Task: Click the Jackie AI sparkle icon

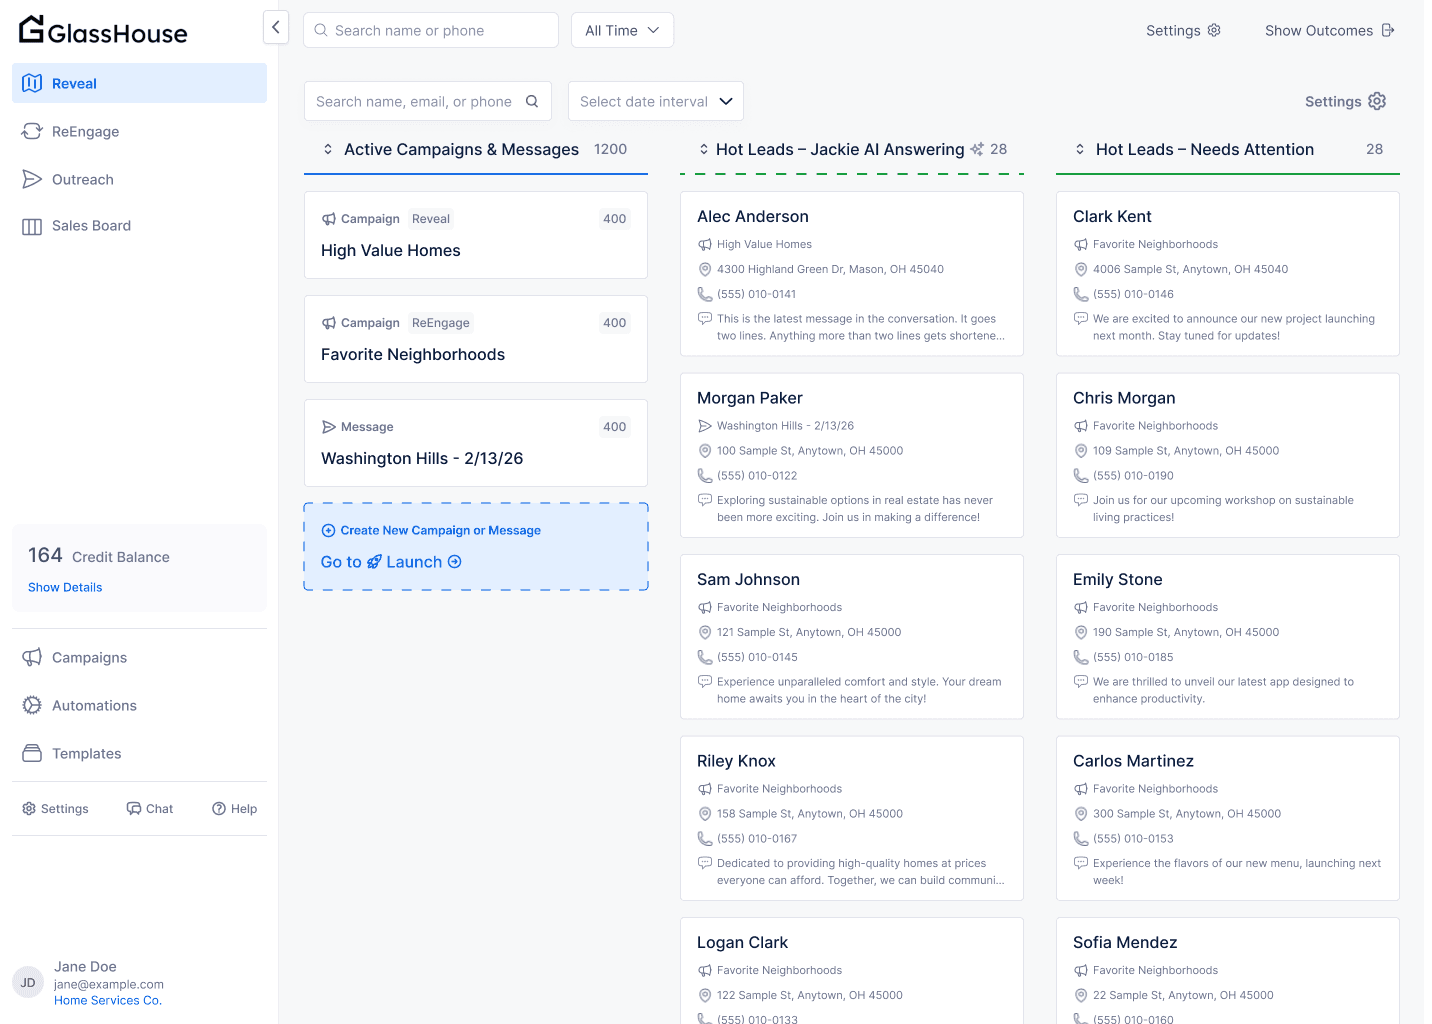Action: [977, 149]
